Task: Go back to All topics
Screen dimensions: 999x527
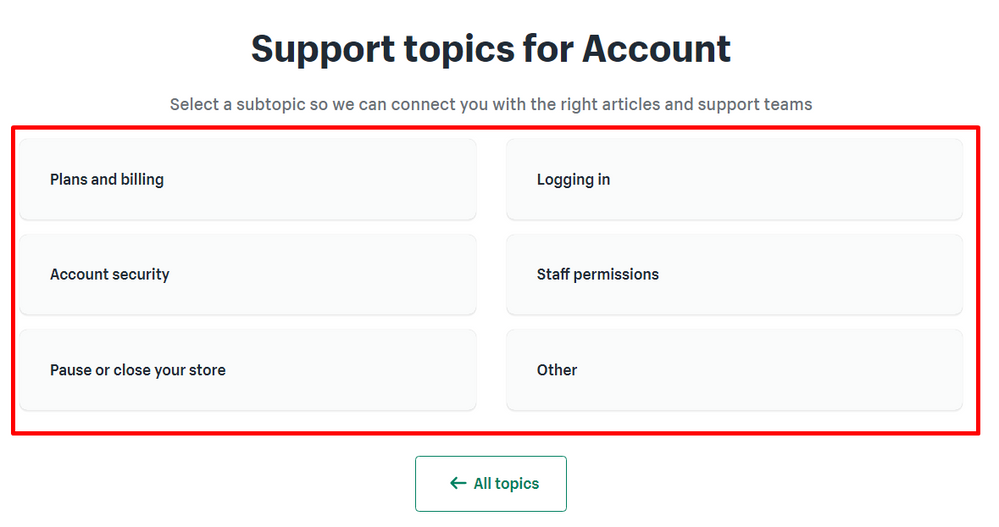Action: pyautogui.click(x=491, y=484)
